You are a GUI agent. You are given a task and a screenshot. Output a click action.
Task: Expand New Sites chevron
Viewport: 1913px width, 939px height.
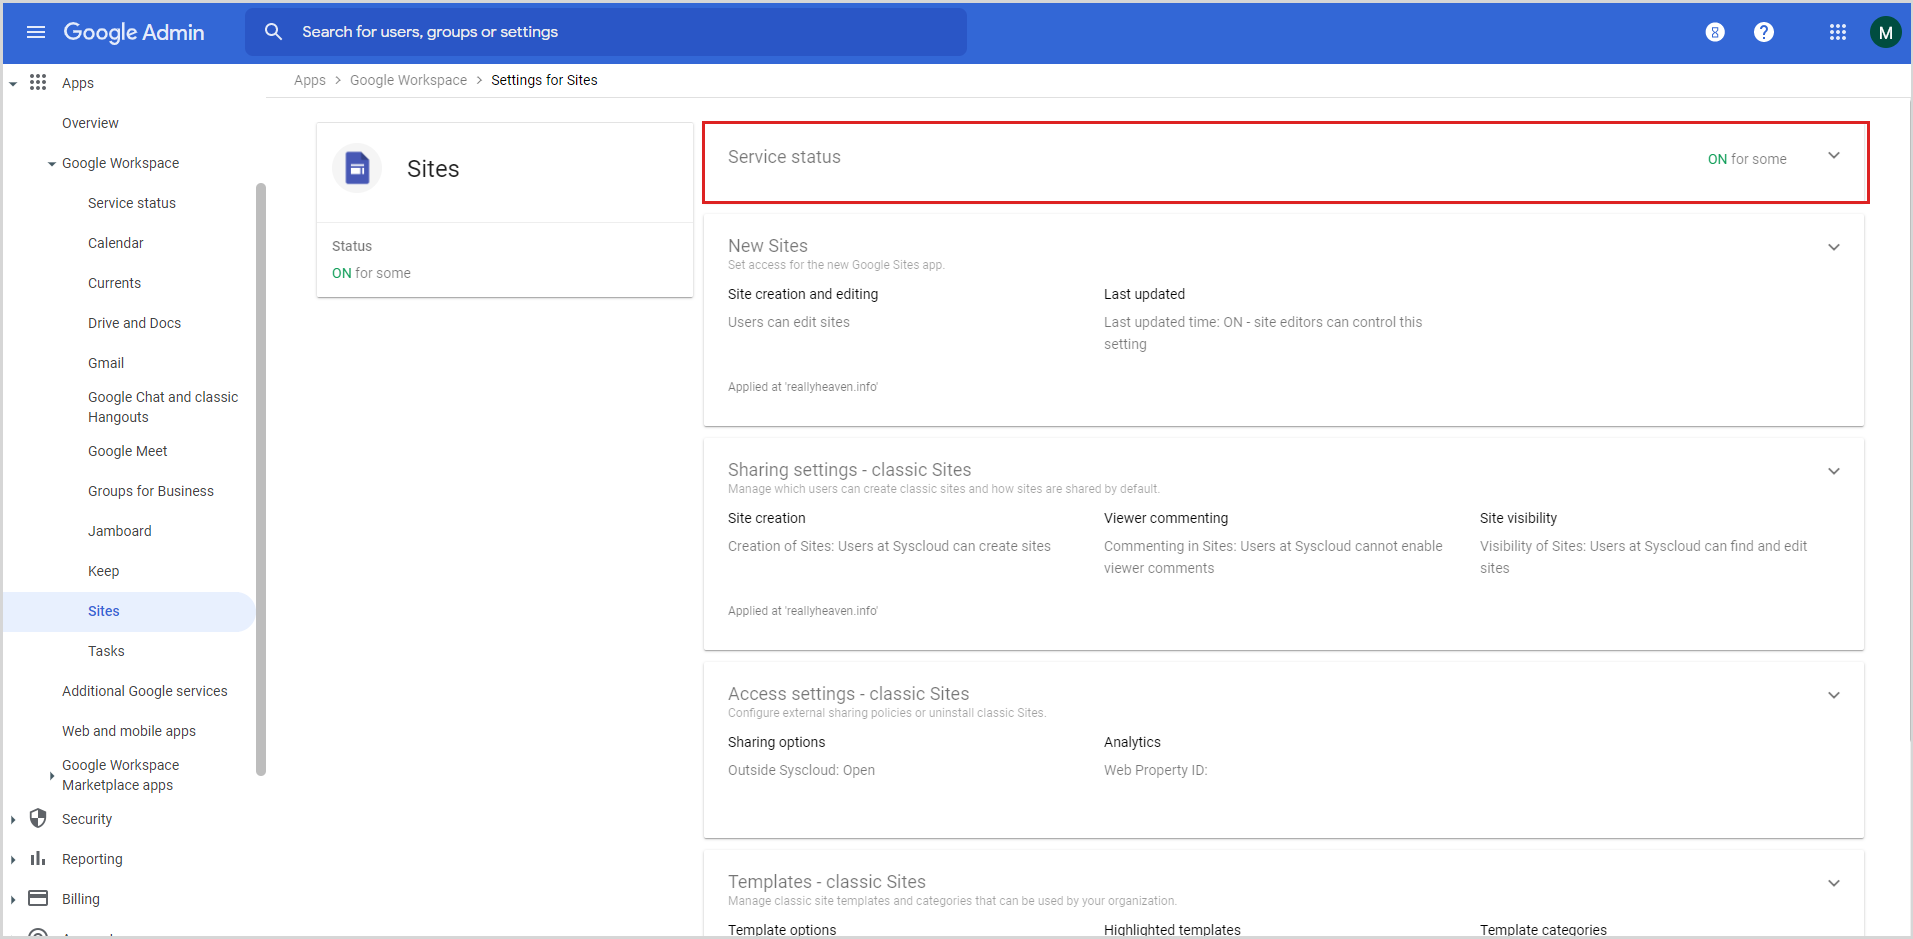[x=1834, y=248]
